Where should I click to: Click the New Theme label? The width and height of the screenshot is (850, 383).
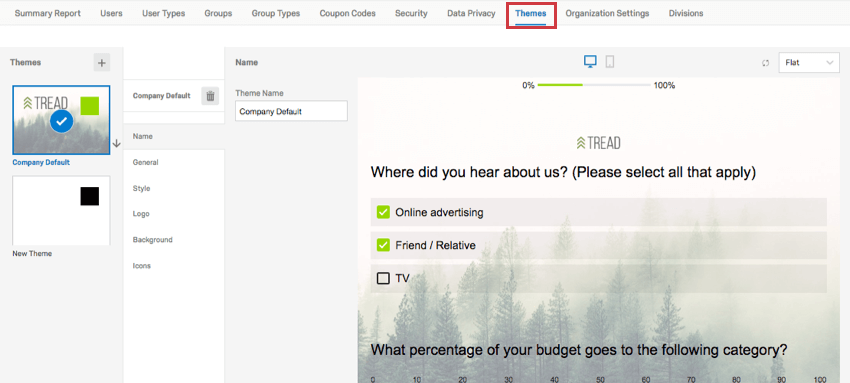(32, 254)
